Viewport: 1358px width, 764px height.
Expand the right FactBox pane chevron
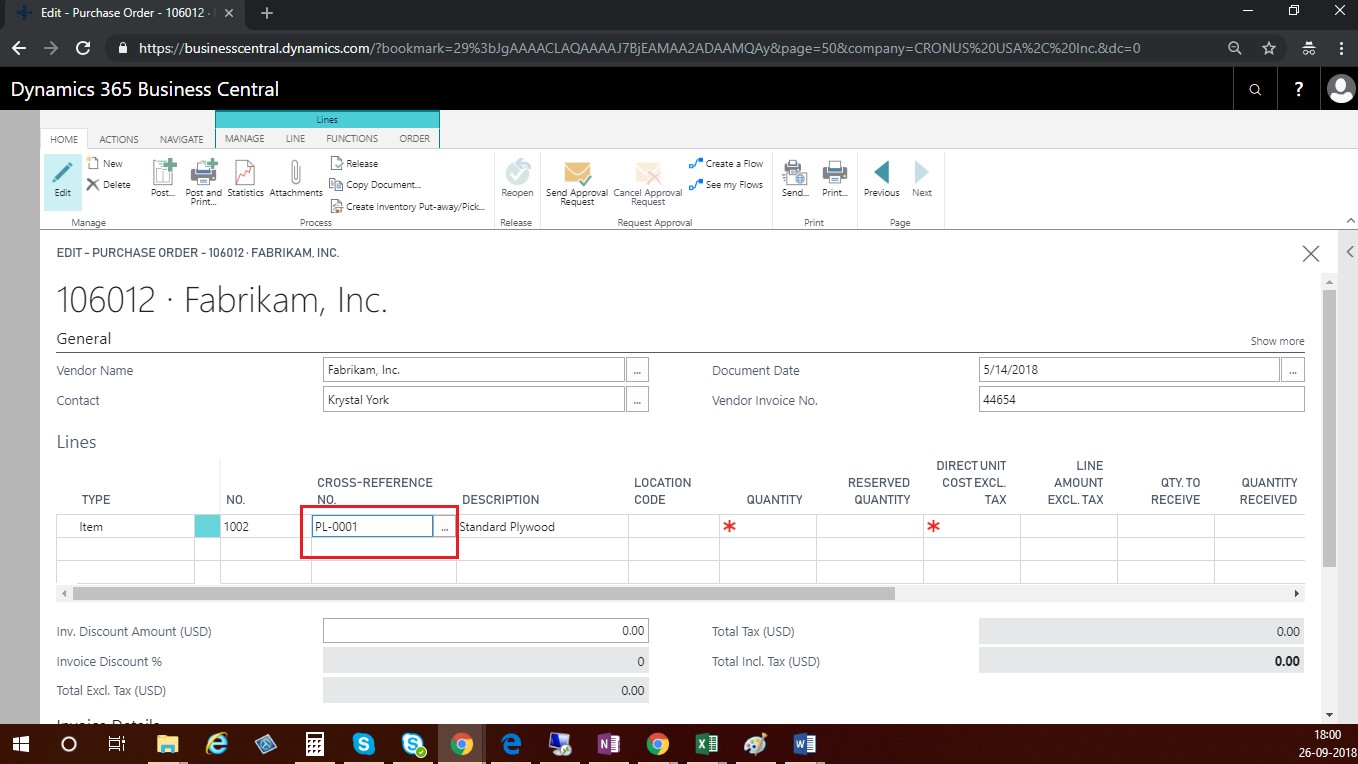tap(1350, 252)
